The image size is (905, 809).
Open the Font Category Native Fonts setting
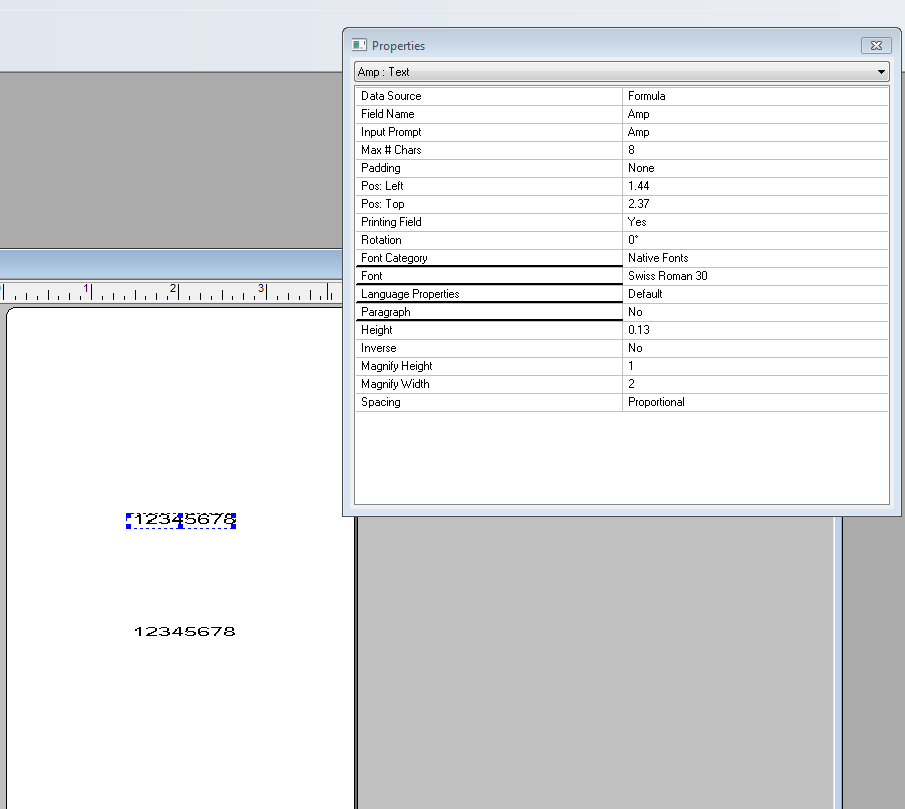point(755,258)
